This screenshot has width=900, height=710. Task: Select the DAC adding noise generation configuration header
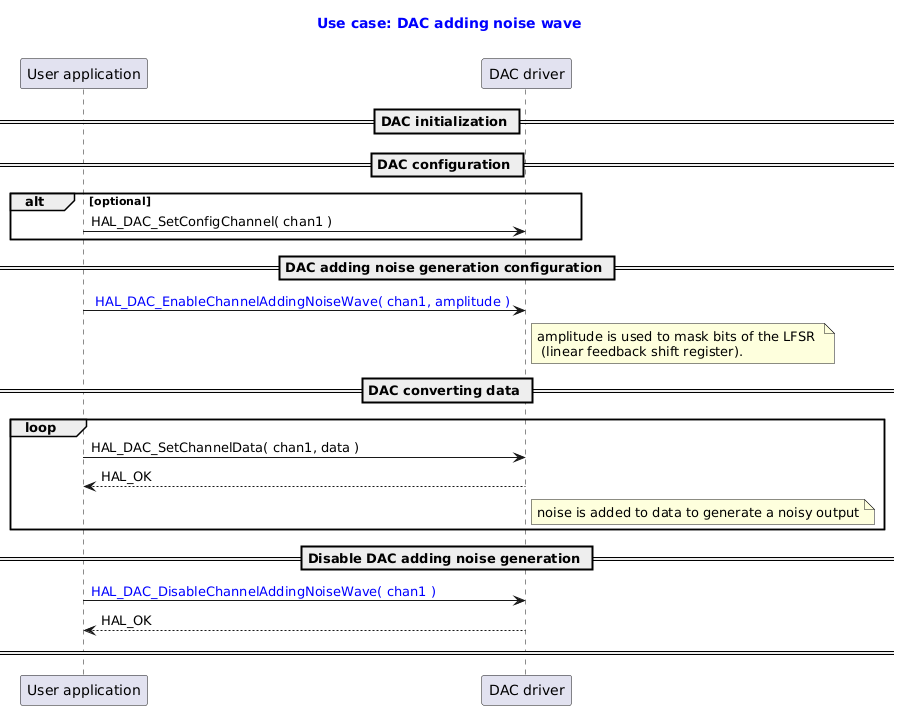pyautogui.click(x=446, y=267)
